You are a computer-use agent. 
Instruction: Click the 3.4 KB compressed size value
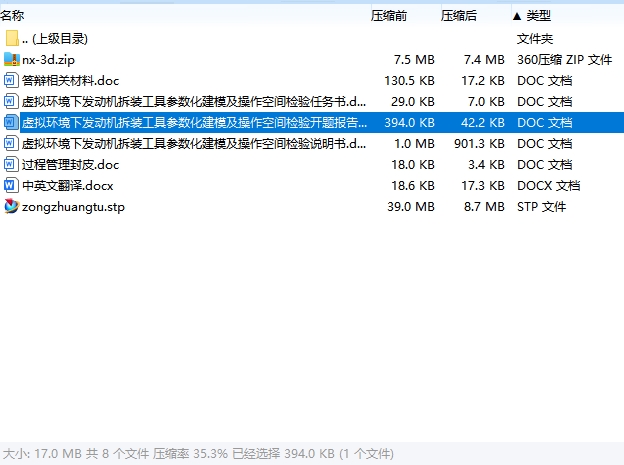pos(486,164)
